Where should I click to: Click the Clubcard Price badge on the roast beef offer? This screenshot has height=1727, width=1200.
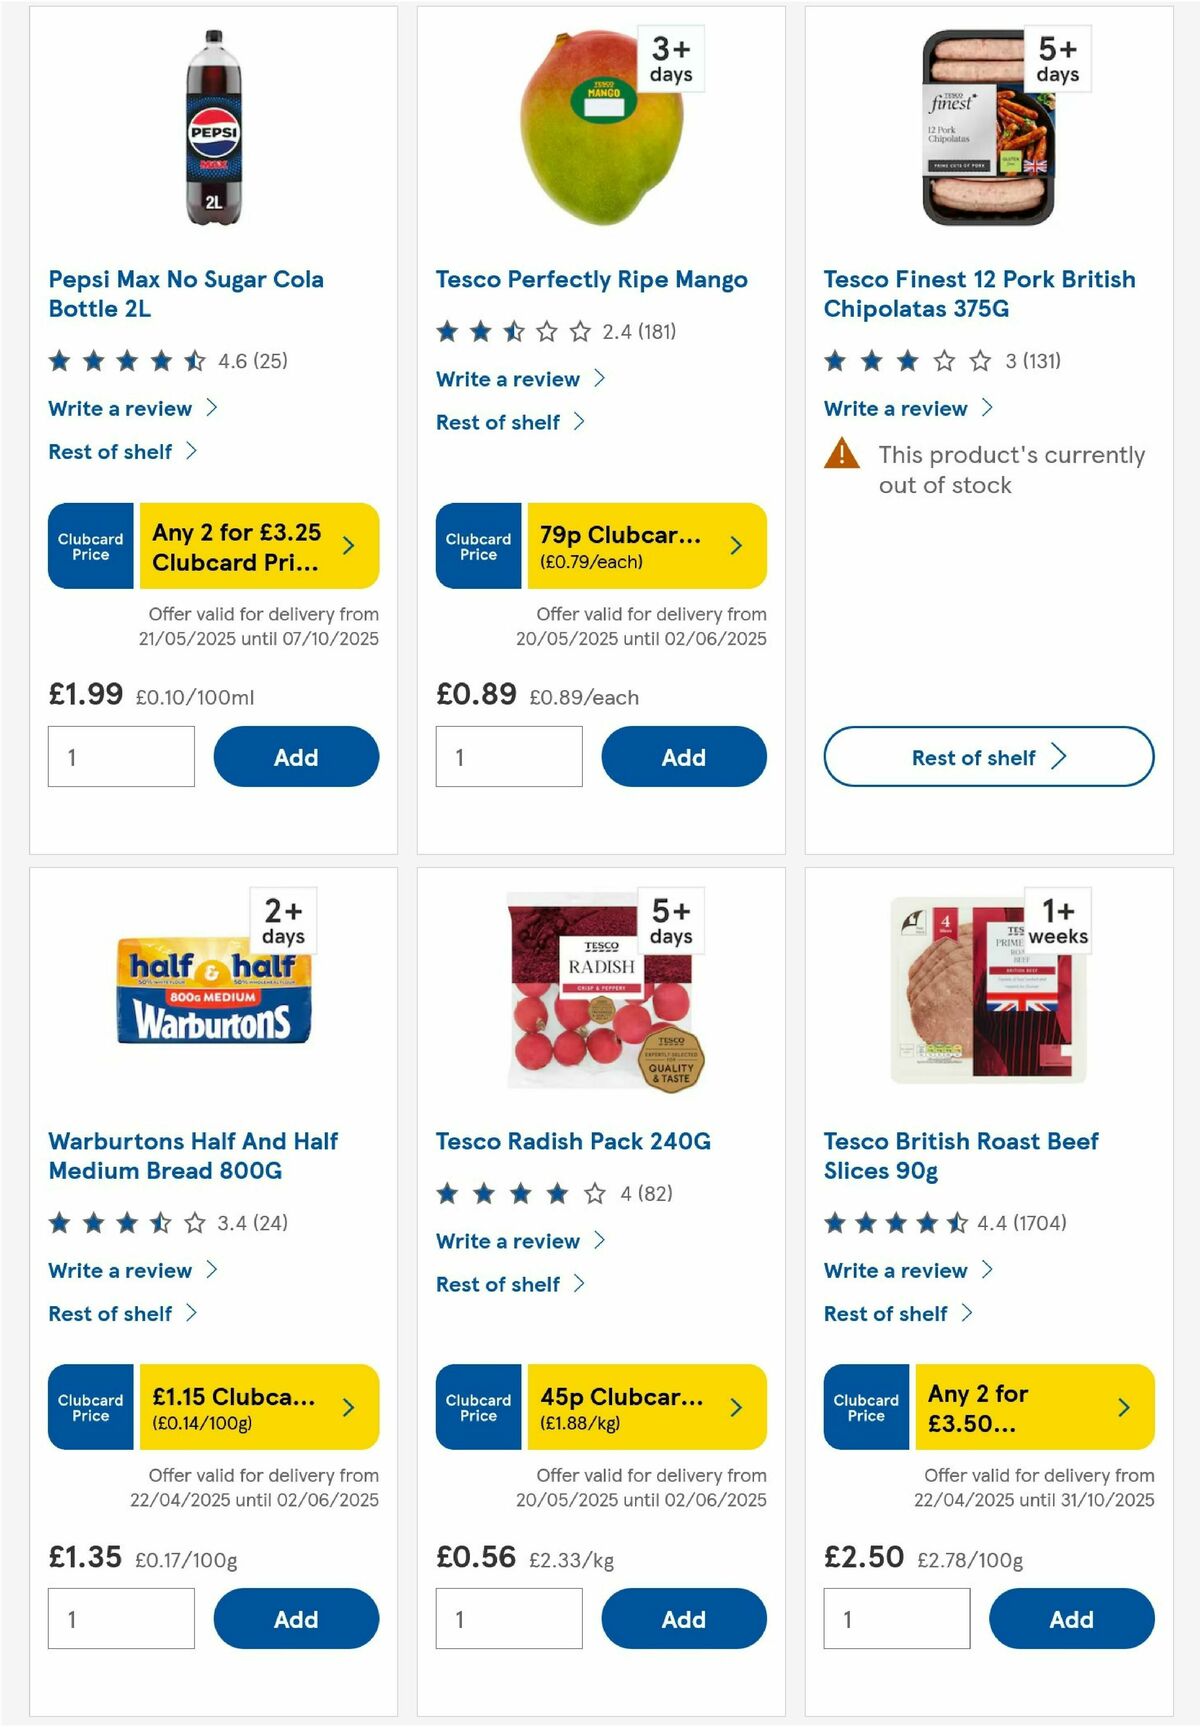(x=865, y=1407)
